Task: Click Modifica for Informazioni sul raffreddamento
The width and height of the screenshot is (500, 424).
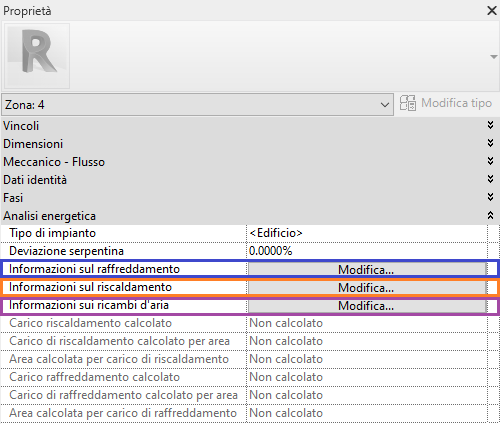Action: click(x=367, y=269)
